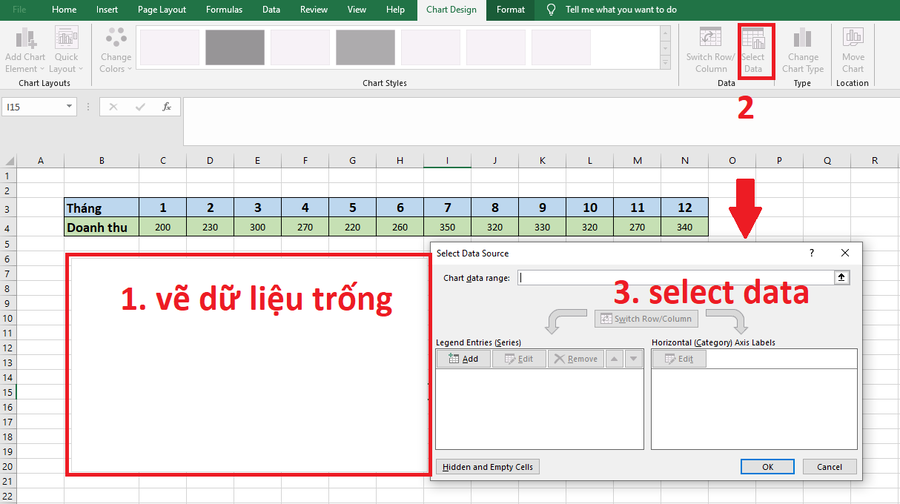Image resolution: width=900 pixels, height=504 pixels.
Task: Click the collapse-dialog range selector arrow
Action: pyautogui.click(x=841, y=278)
